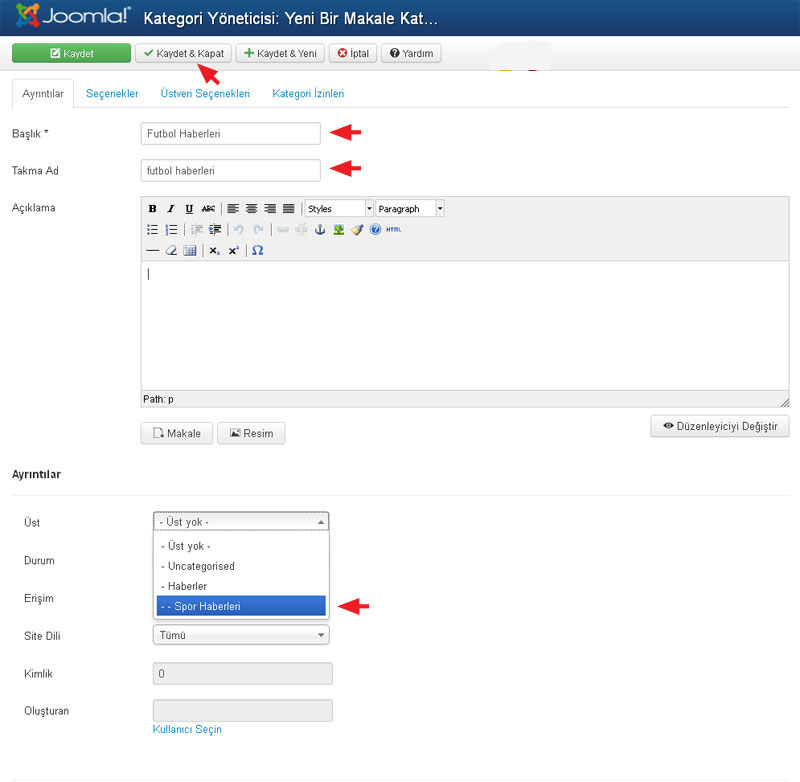This screenshot has width=800, height=782.
Task: Click Kaydet & Kapat button
Action: click(183, 53)
